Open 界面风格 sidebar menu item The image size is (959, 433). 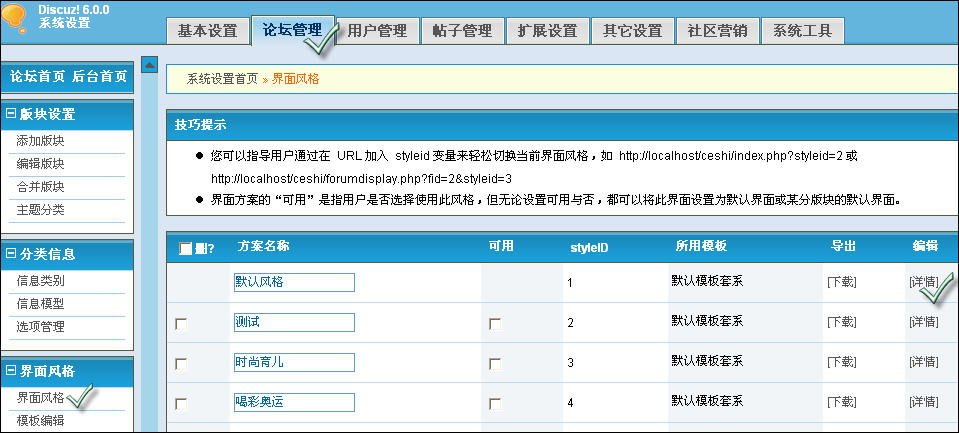pyautogui.click(x=40, y=398)
